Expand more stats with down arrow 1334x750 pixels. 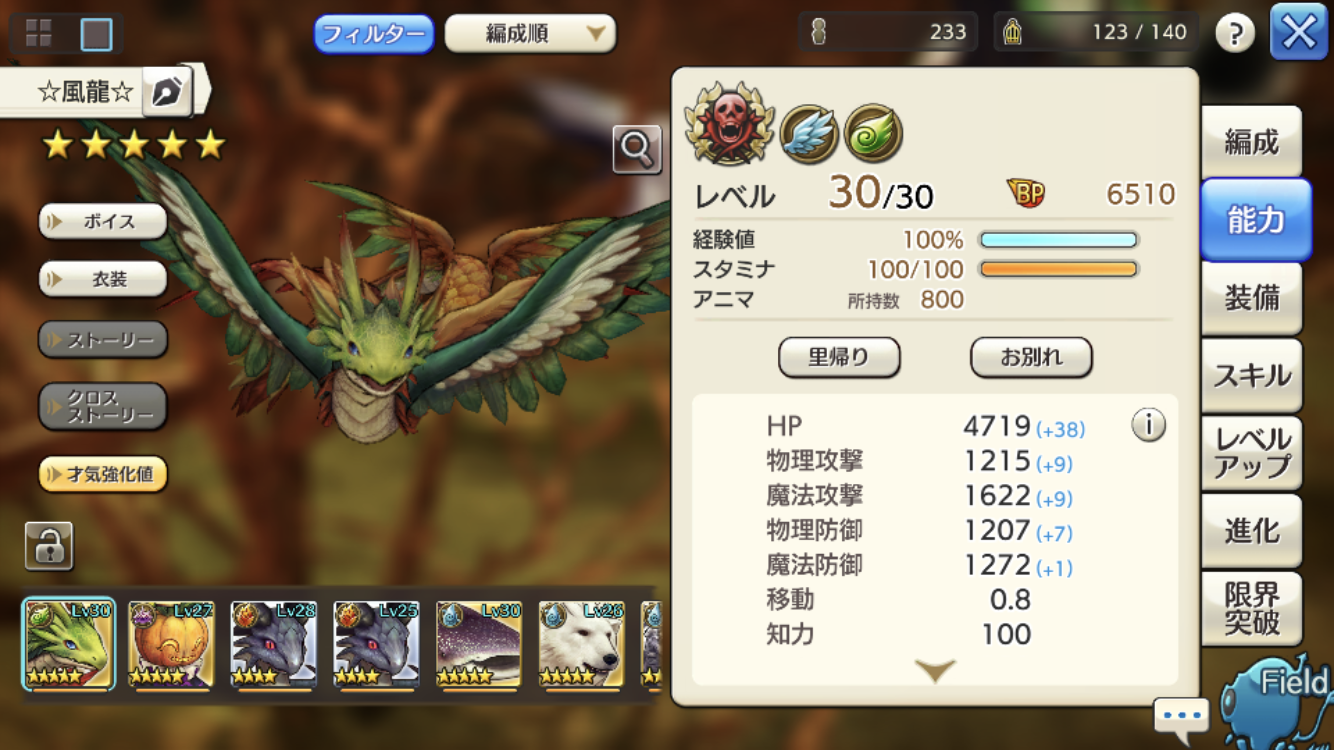click(934, 670)
